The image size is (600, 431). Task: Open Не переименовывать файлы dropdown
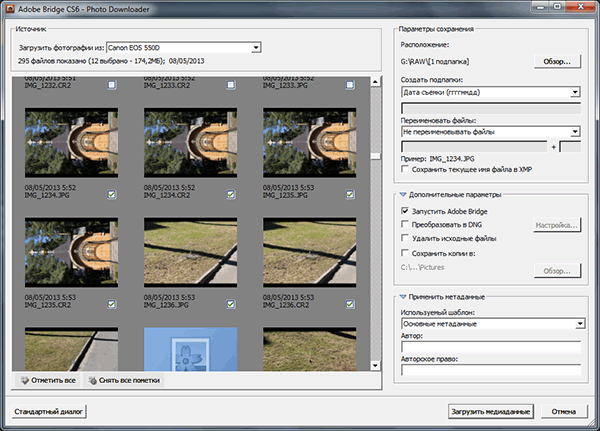[575, 132]
